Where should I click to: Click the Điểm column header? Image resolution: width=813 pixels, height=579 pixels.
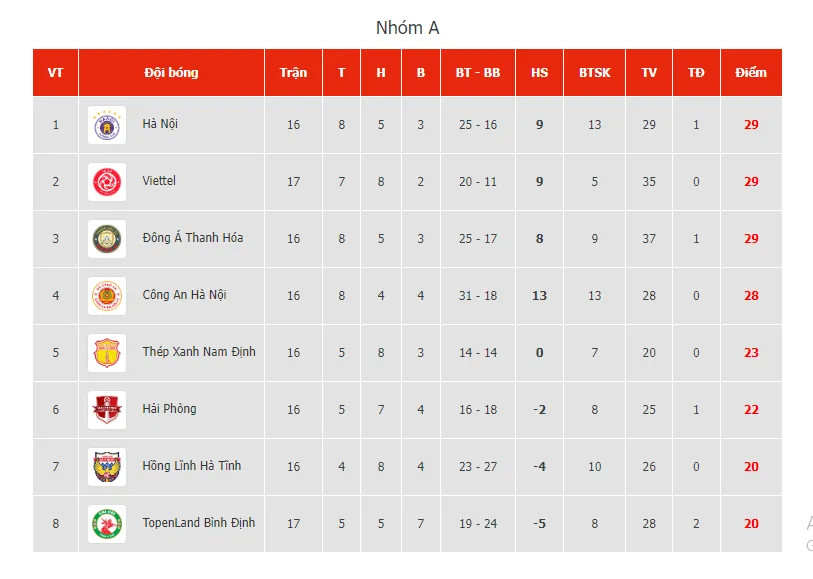(750, 73)
